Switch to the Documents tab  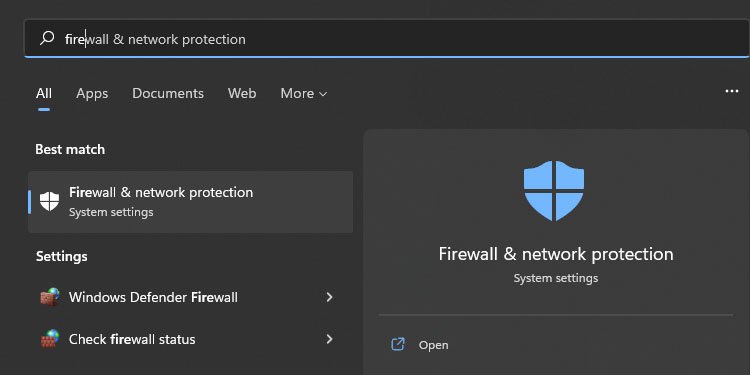tap(168, 93)
